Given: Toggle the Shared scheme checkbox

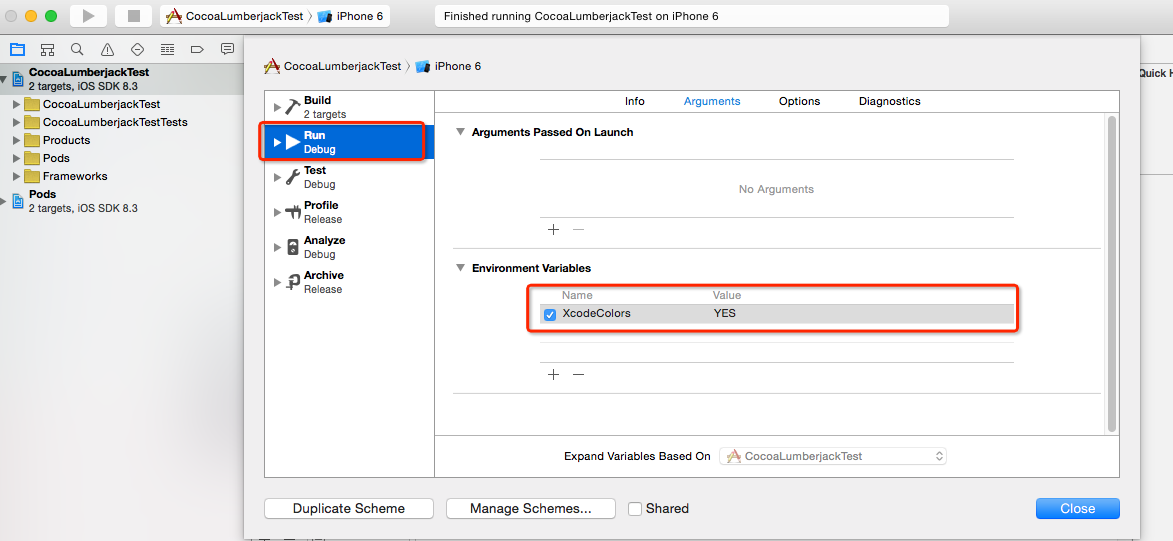Looking at the screenshot, I should tap(635, 509).
